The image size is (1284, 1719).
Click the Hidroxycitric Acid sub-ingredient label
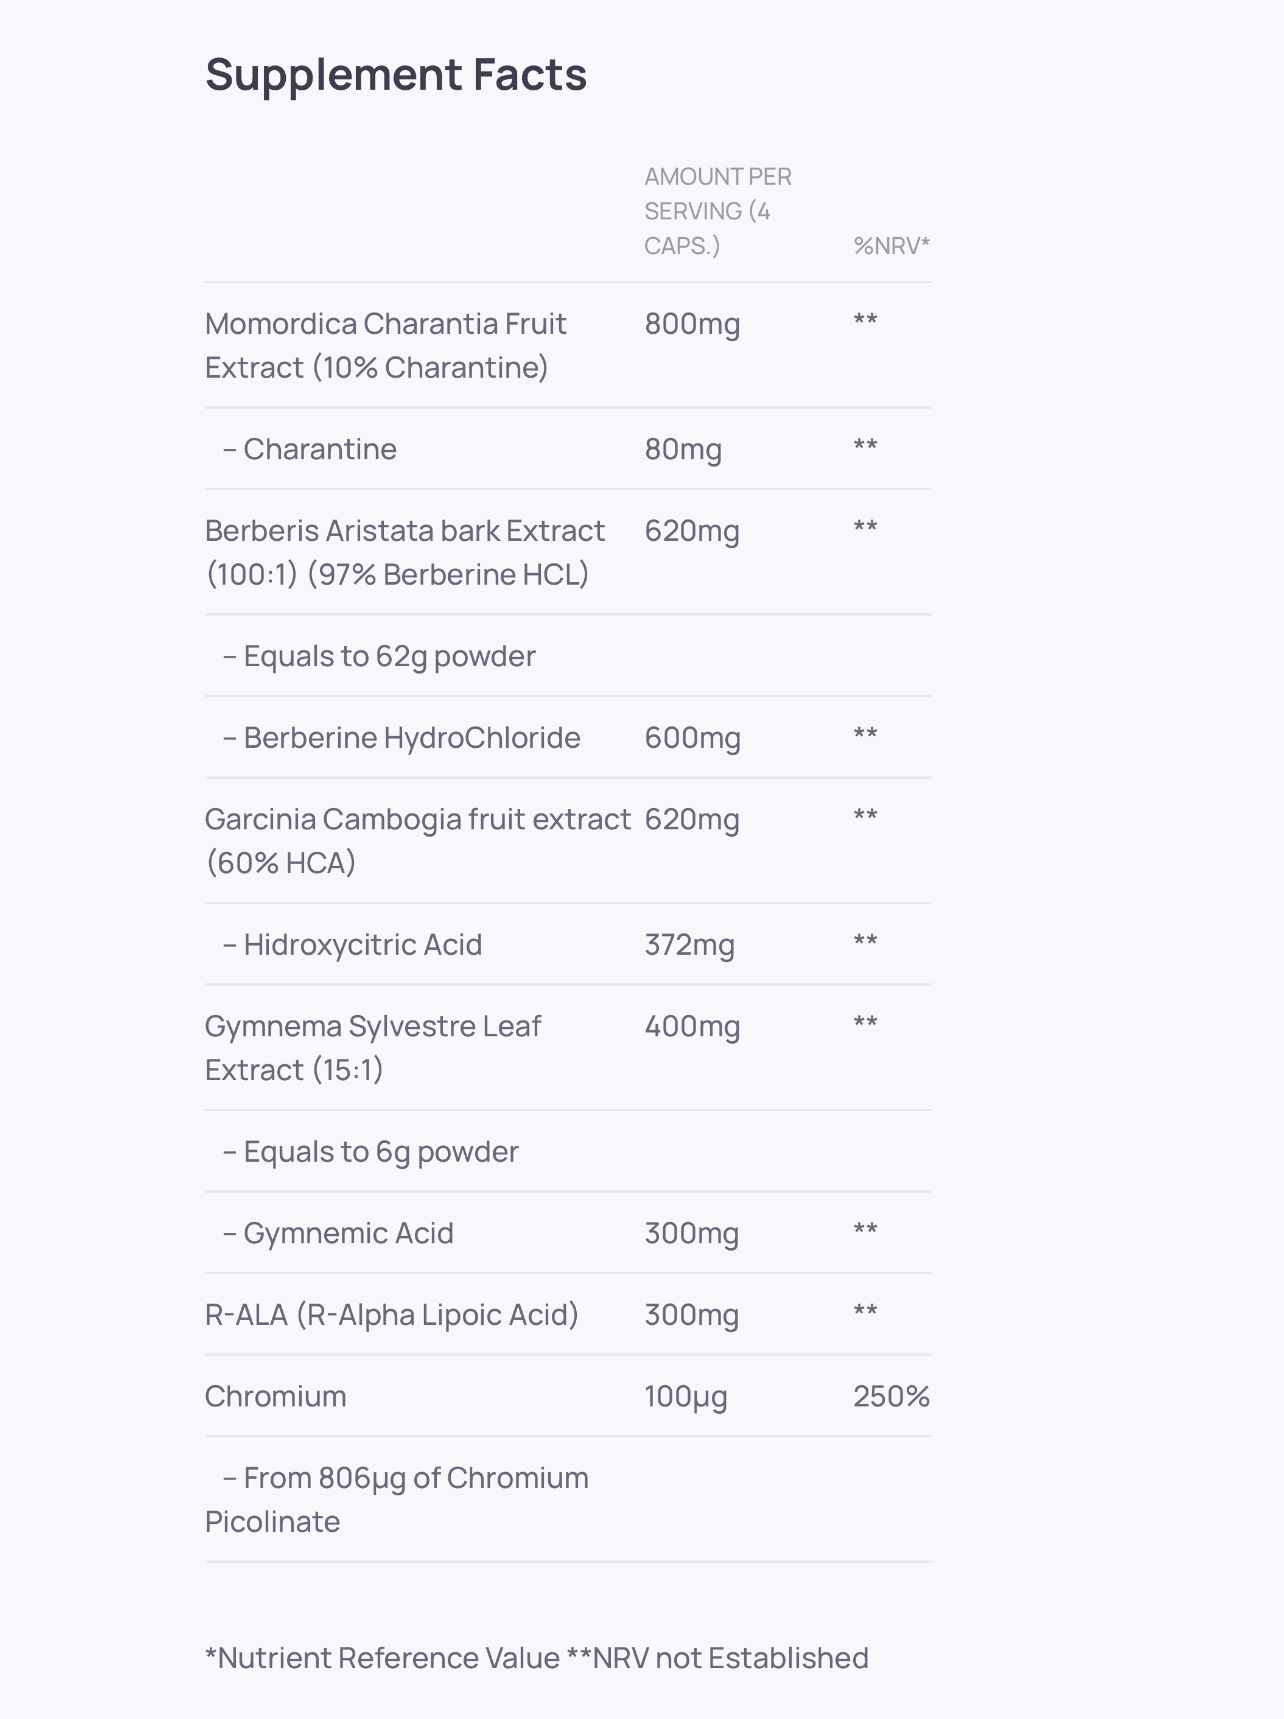coord(352,945)
